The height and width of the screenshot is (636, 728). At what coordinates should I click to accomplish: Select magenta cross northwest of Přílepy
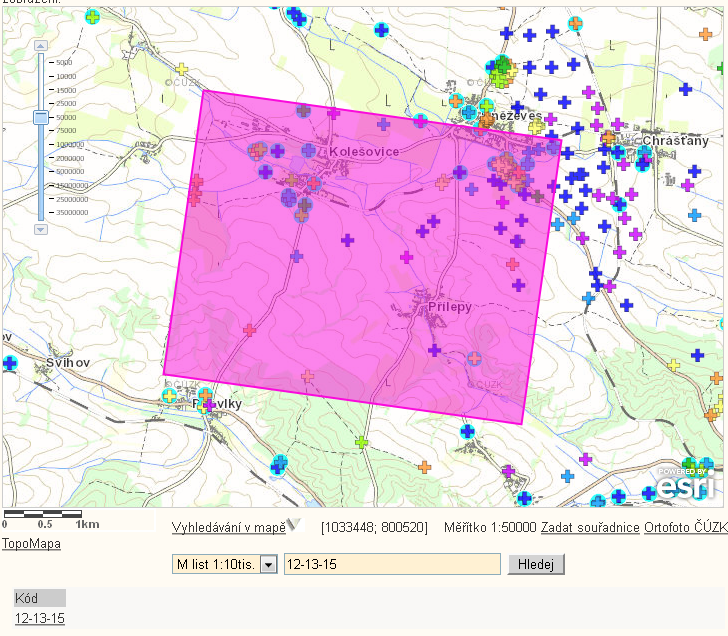pyautogui.click(x=406, y=257)
